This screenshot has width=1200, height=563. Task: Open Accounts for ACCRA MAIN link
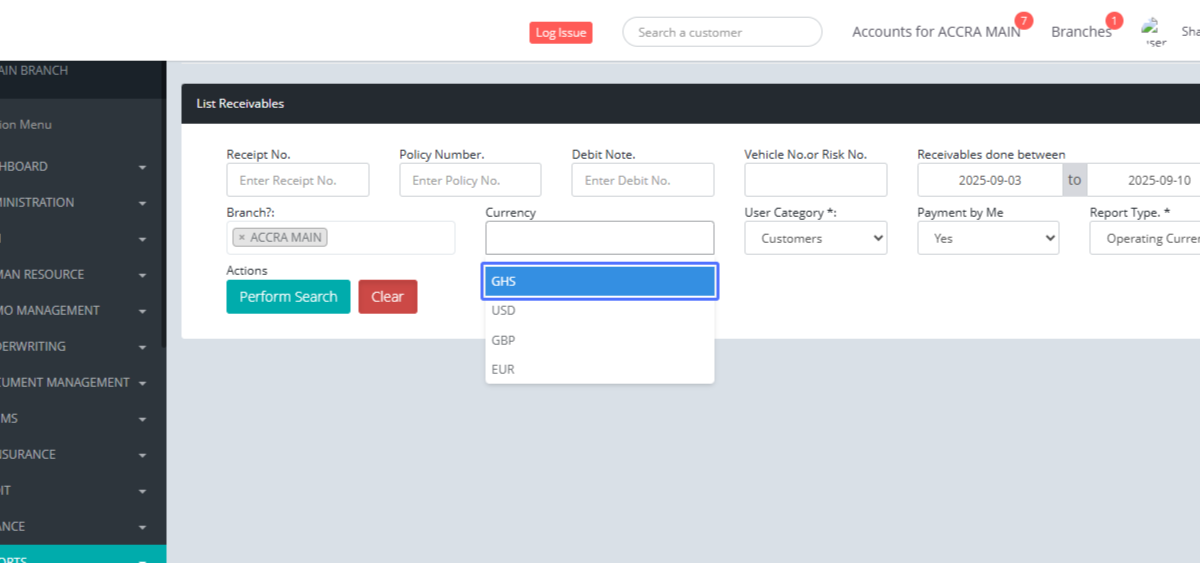pyautogui.click(x=935, y=32)
